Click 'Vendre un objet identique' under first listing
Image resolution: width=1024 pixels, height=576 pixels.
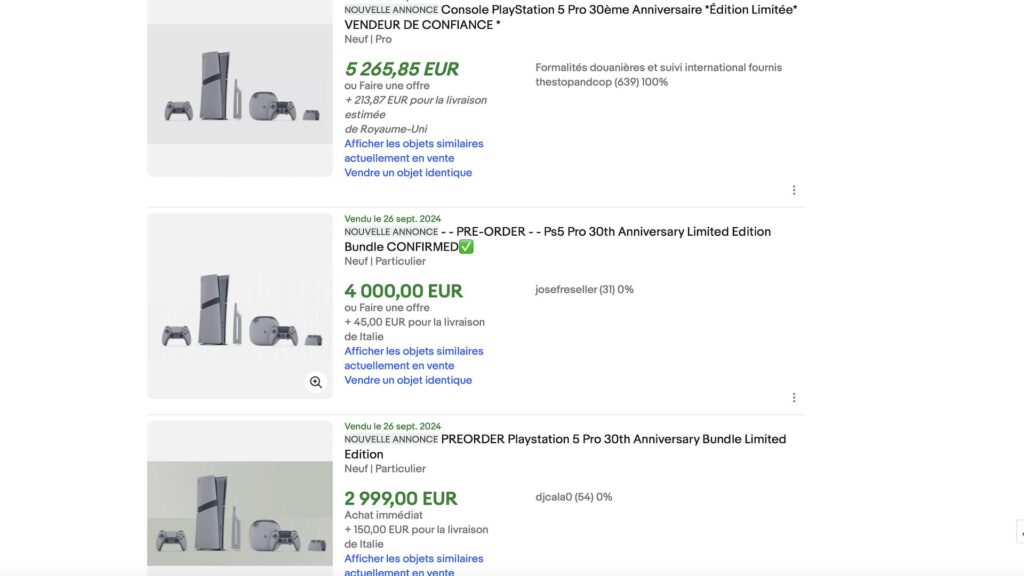tap(408, 172)
